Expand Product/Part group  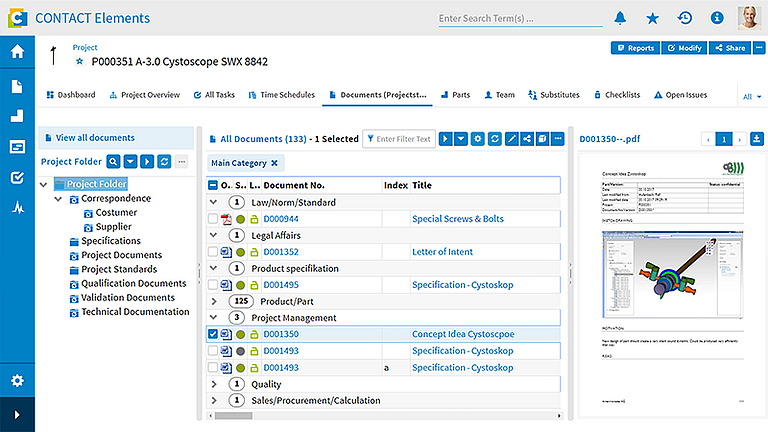pyautogui.click(x=214, y=301)
